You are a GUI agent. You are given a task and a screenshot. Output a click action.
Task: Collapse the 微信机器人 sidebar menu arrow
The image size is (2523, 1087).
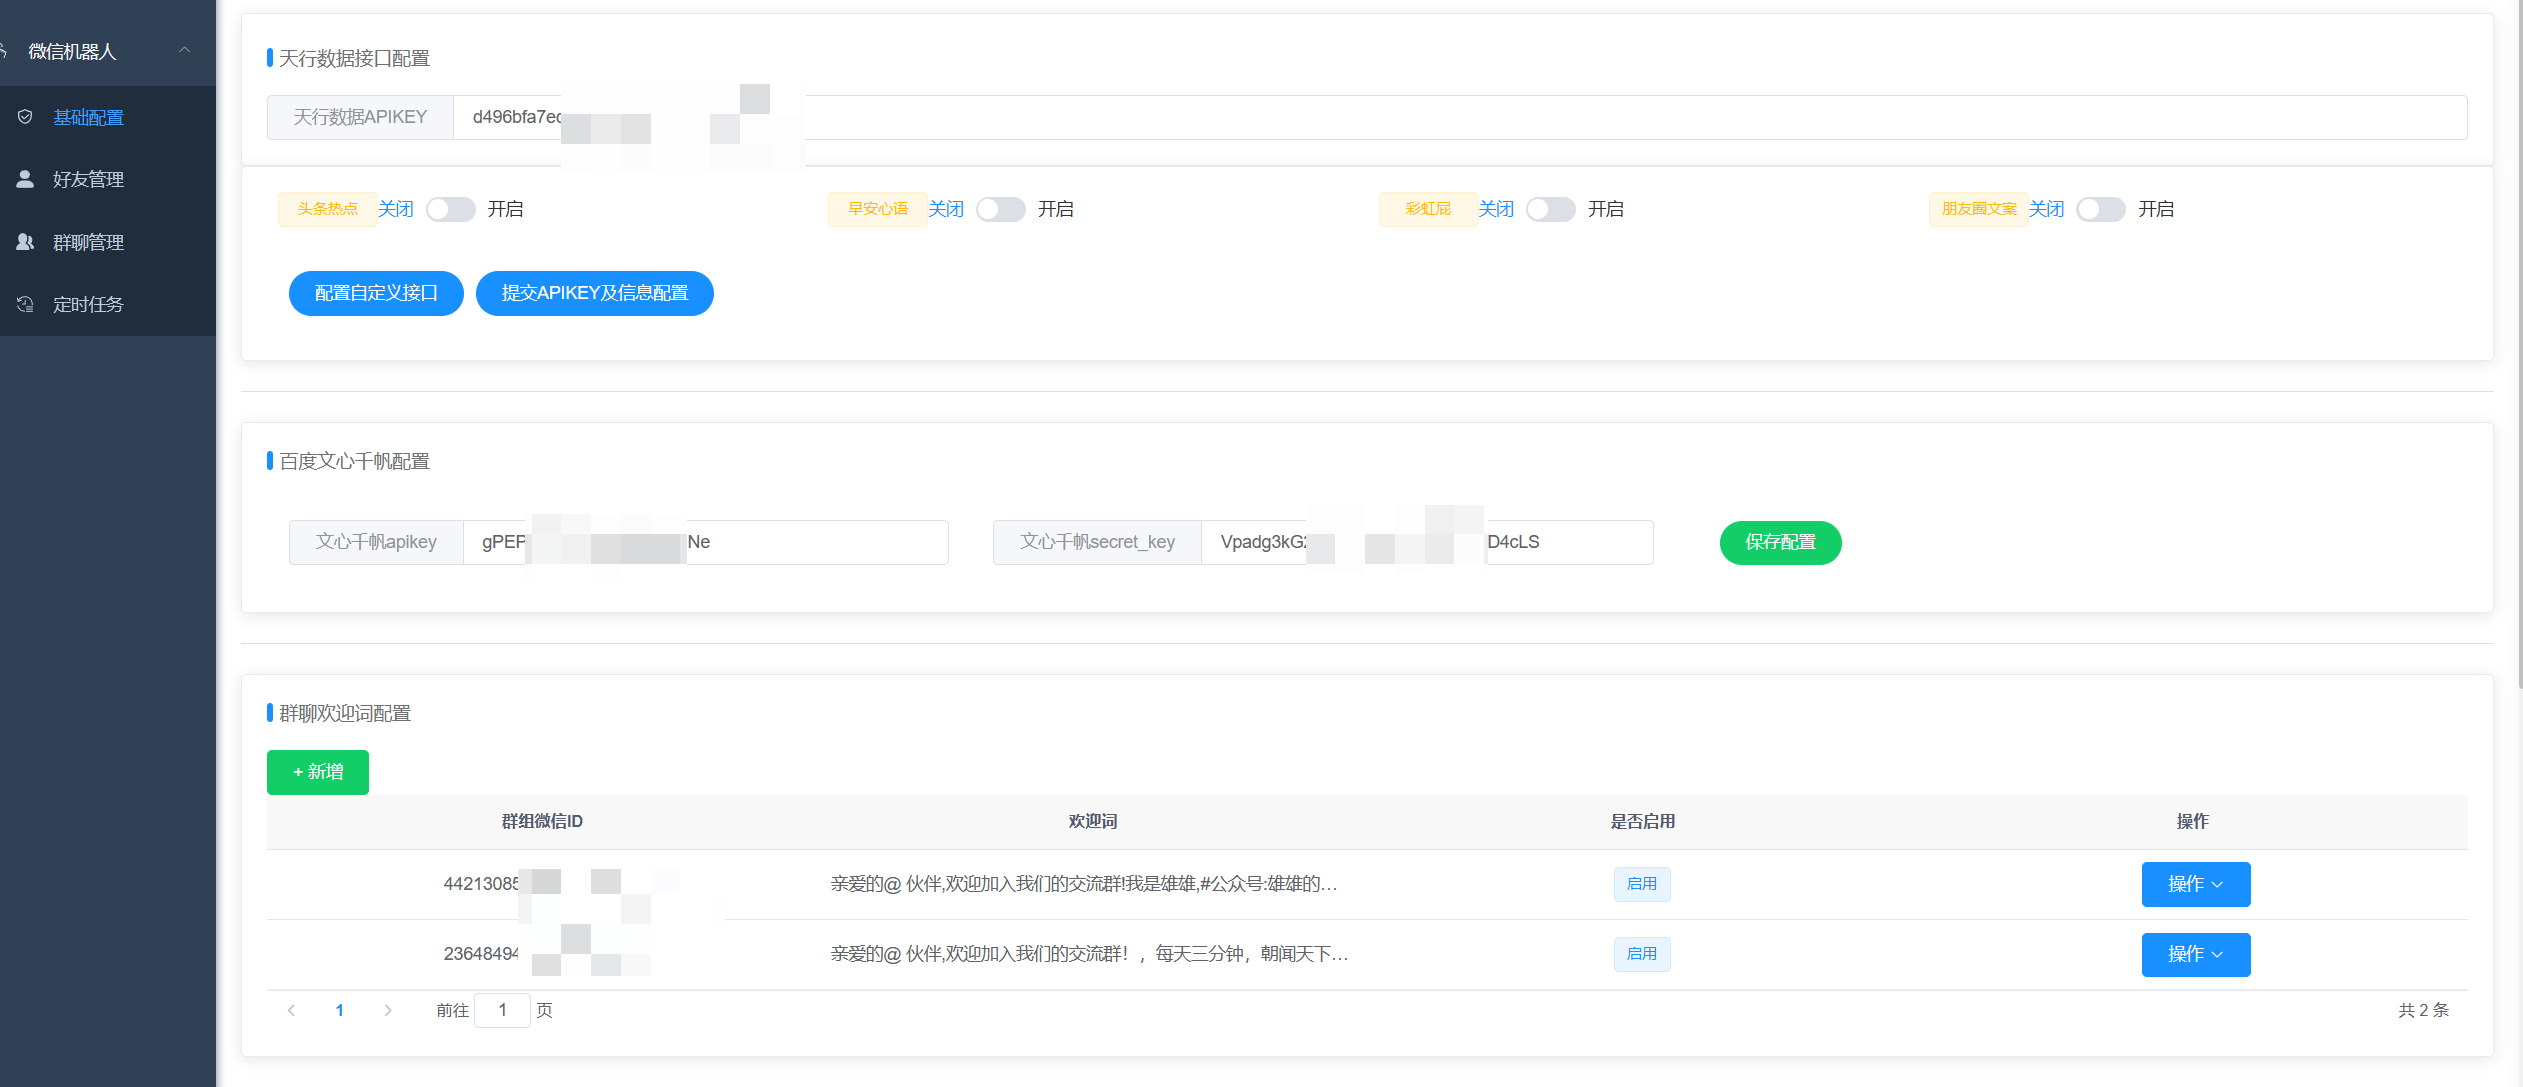pyautogui.click(x=184, y=50)
